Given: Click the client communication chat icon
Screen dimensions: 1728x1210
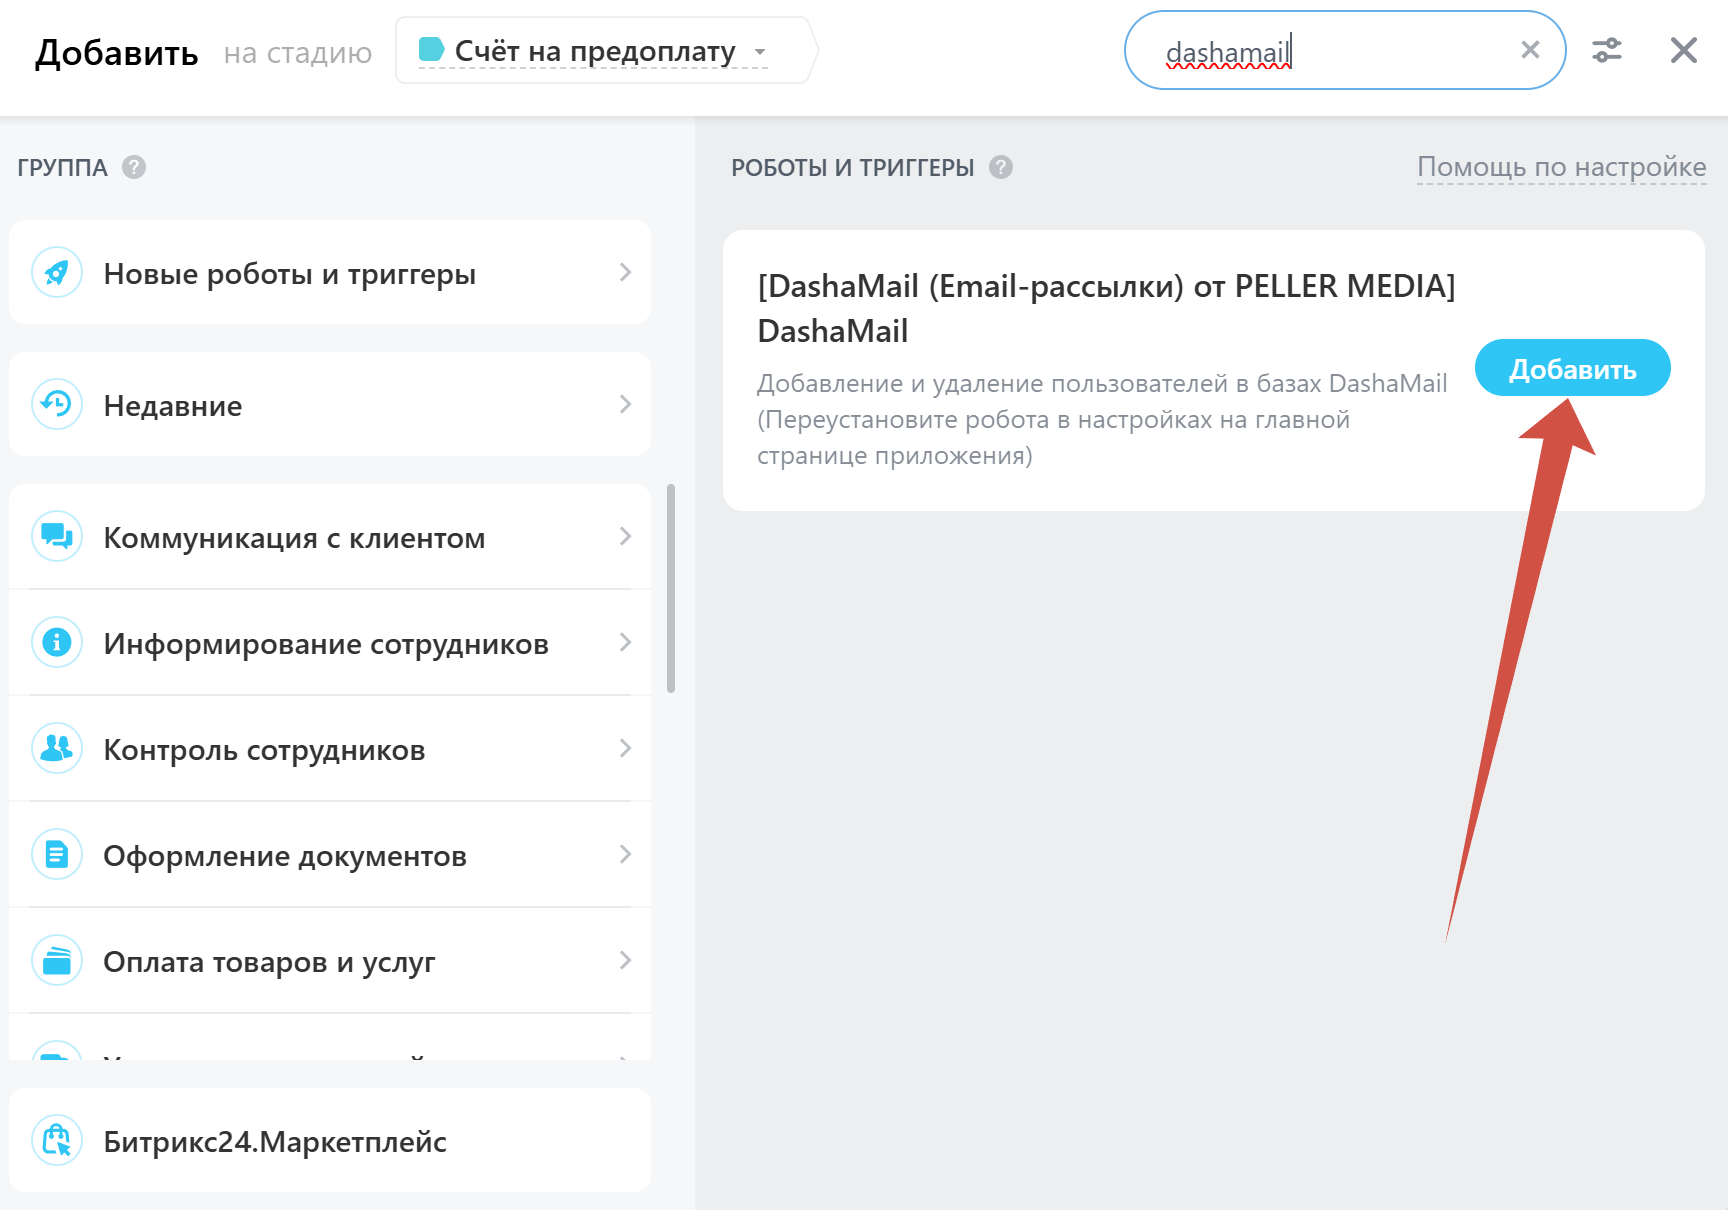Looking at the screenshot, I should [57, 537].
